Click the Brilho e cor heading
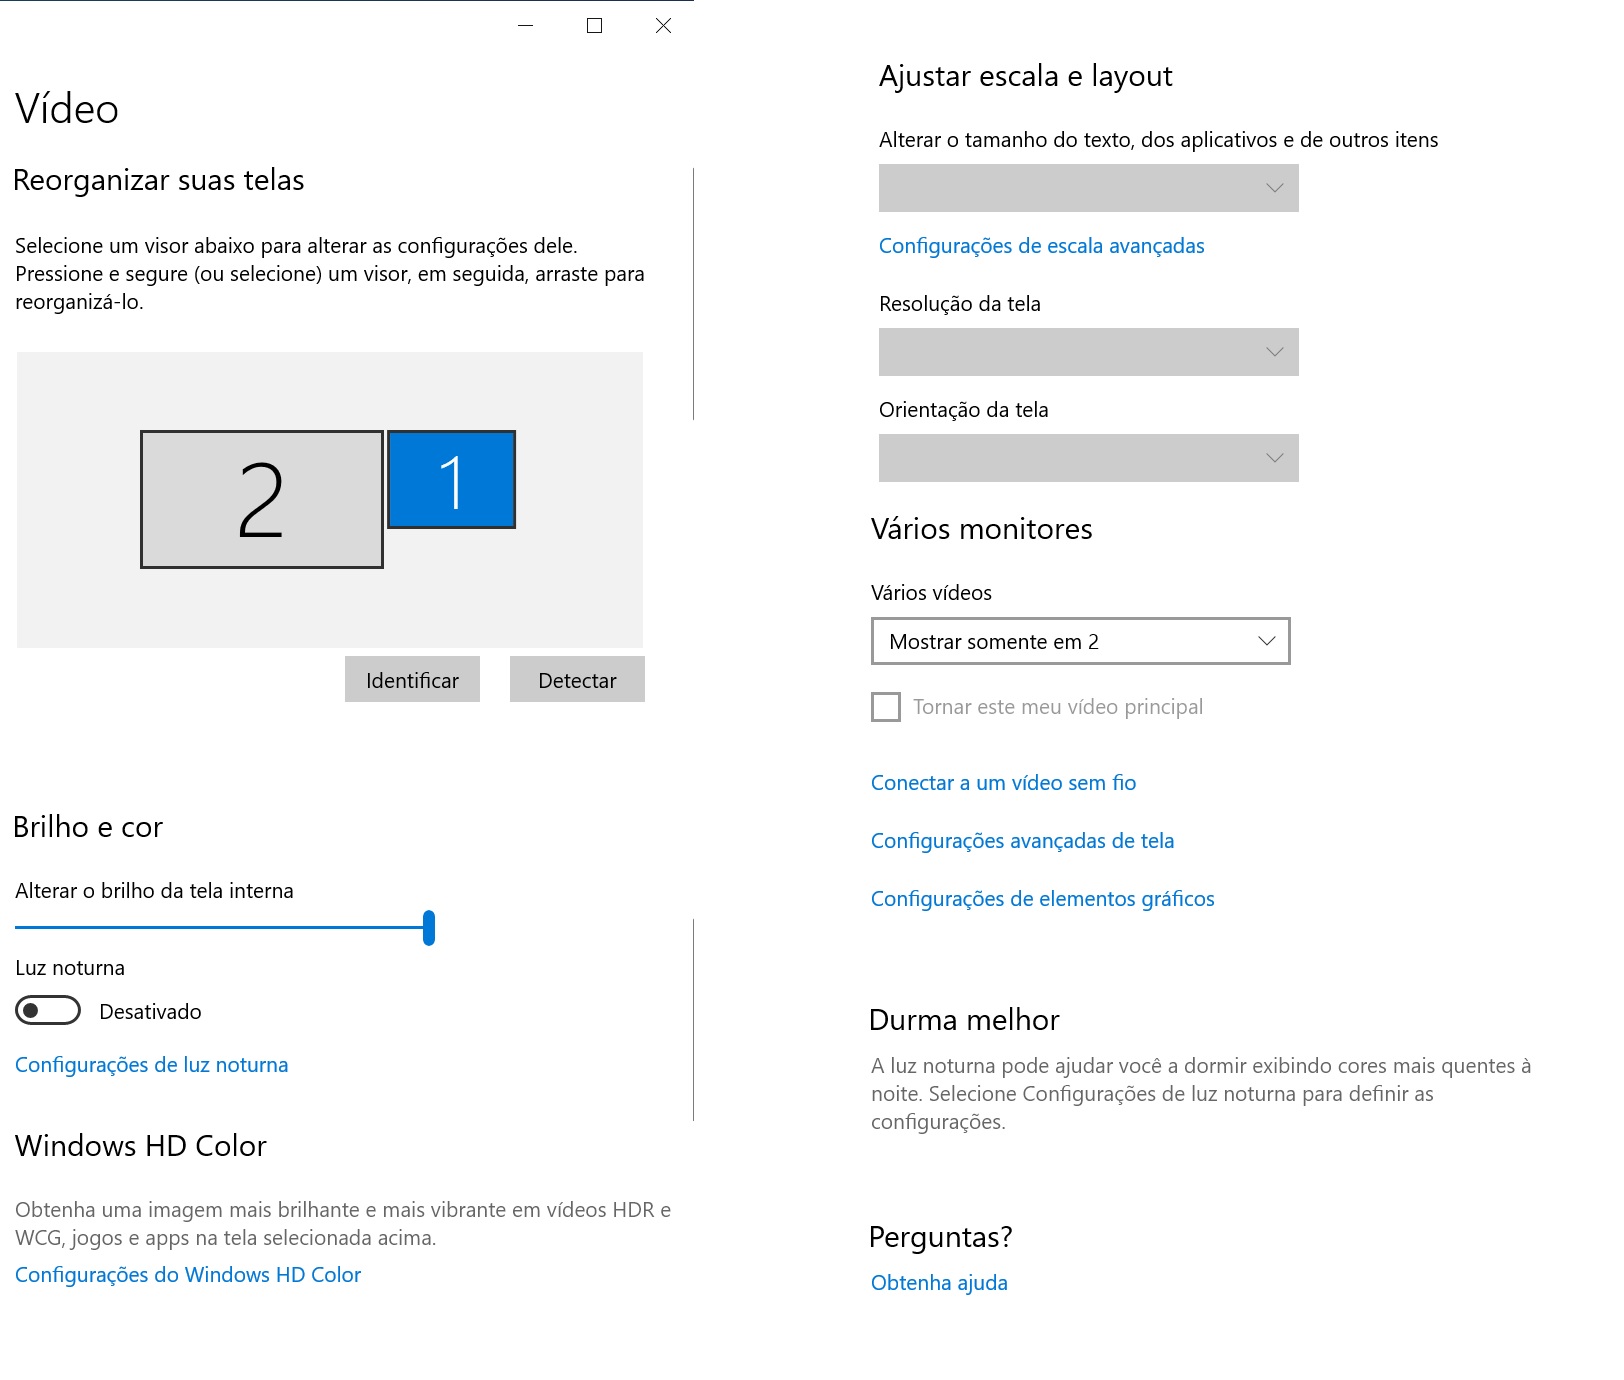This screenshot has width=1624, height=1380. coord(88,827)
